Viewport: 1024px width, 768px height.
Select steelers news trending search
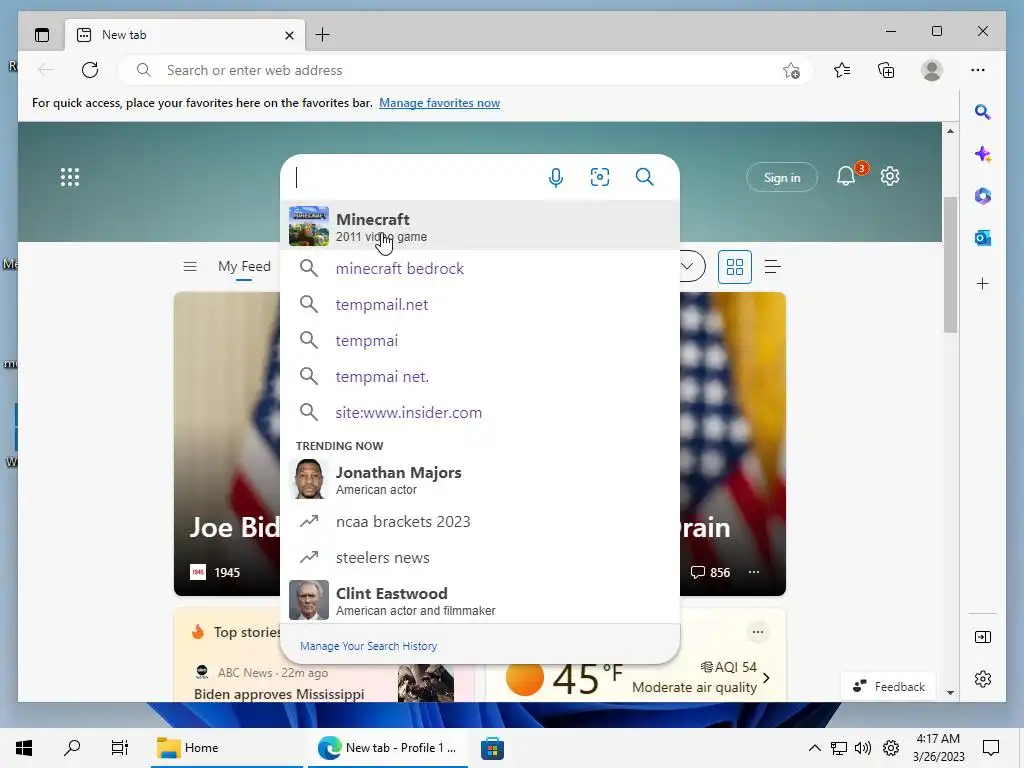point(480,557)
